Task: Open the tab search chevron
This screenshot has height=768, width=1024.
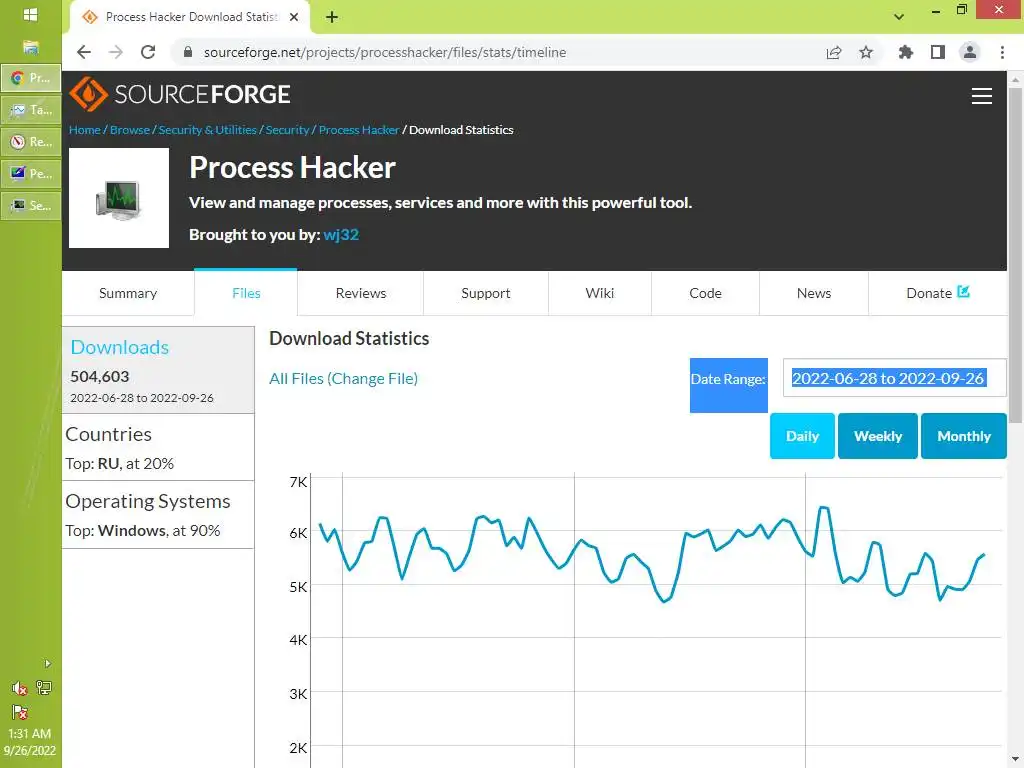Action: pyautogui.click(x=899, y=17)
